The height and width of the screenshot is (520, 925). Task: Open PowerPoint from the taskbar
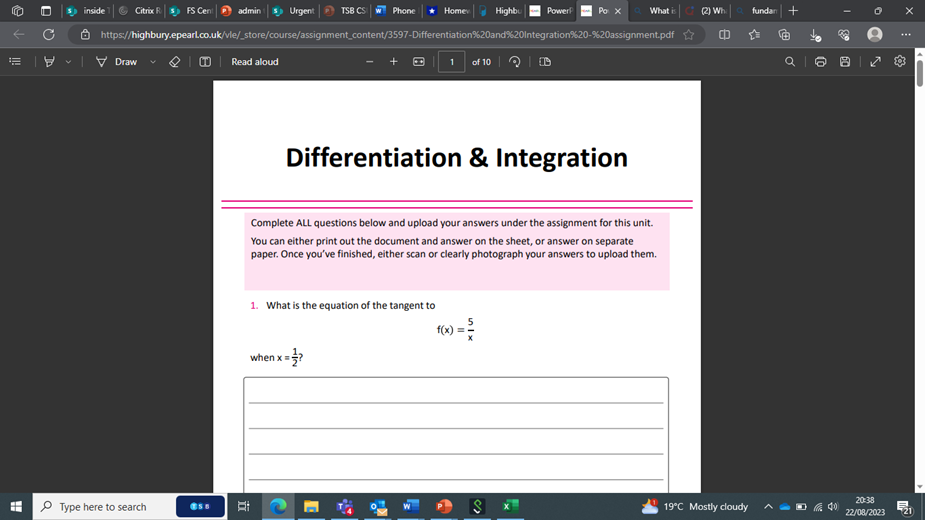(444, 506)
